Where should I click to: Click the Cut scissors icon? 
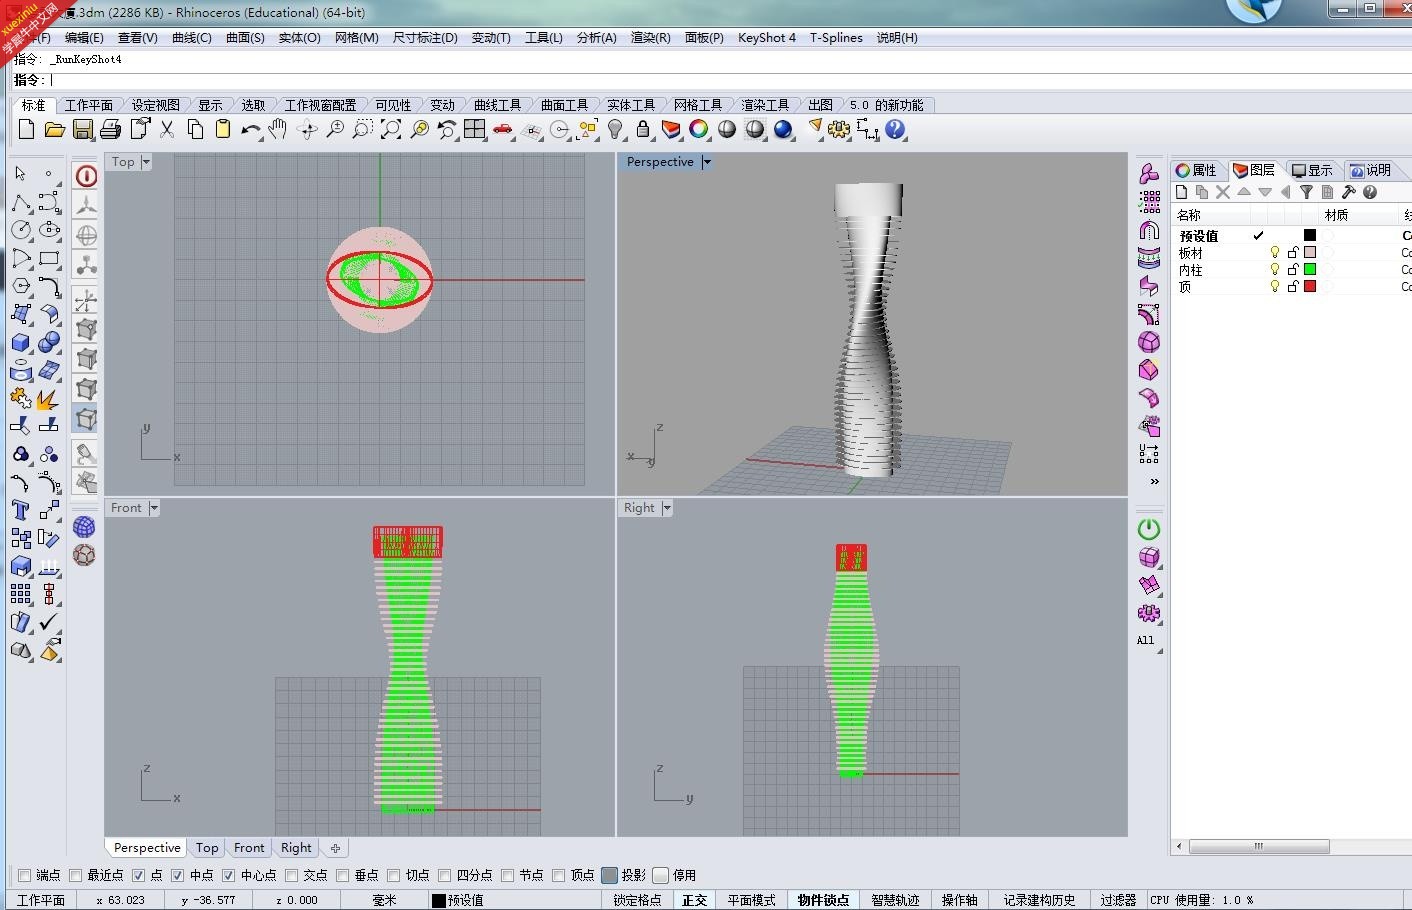point(167,129)
